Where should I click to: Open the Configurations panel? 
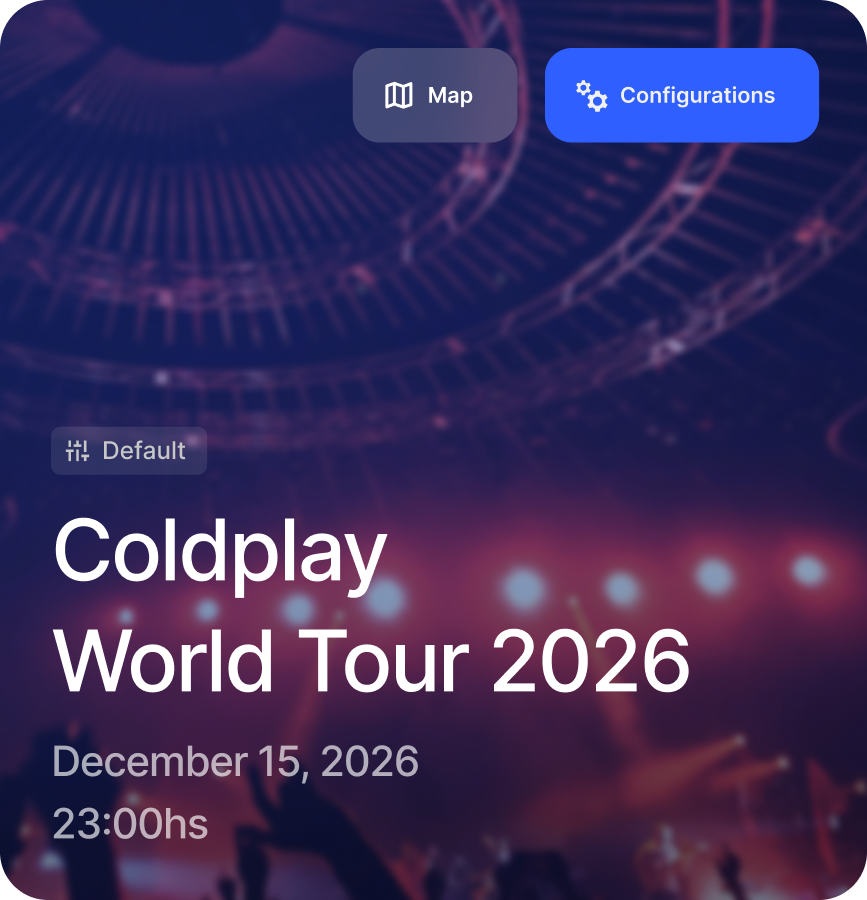click(682, 95)
